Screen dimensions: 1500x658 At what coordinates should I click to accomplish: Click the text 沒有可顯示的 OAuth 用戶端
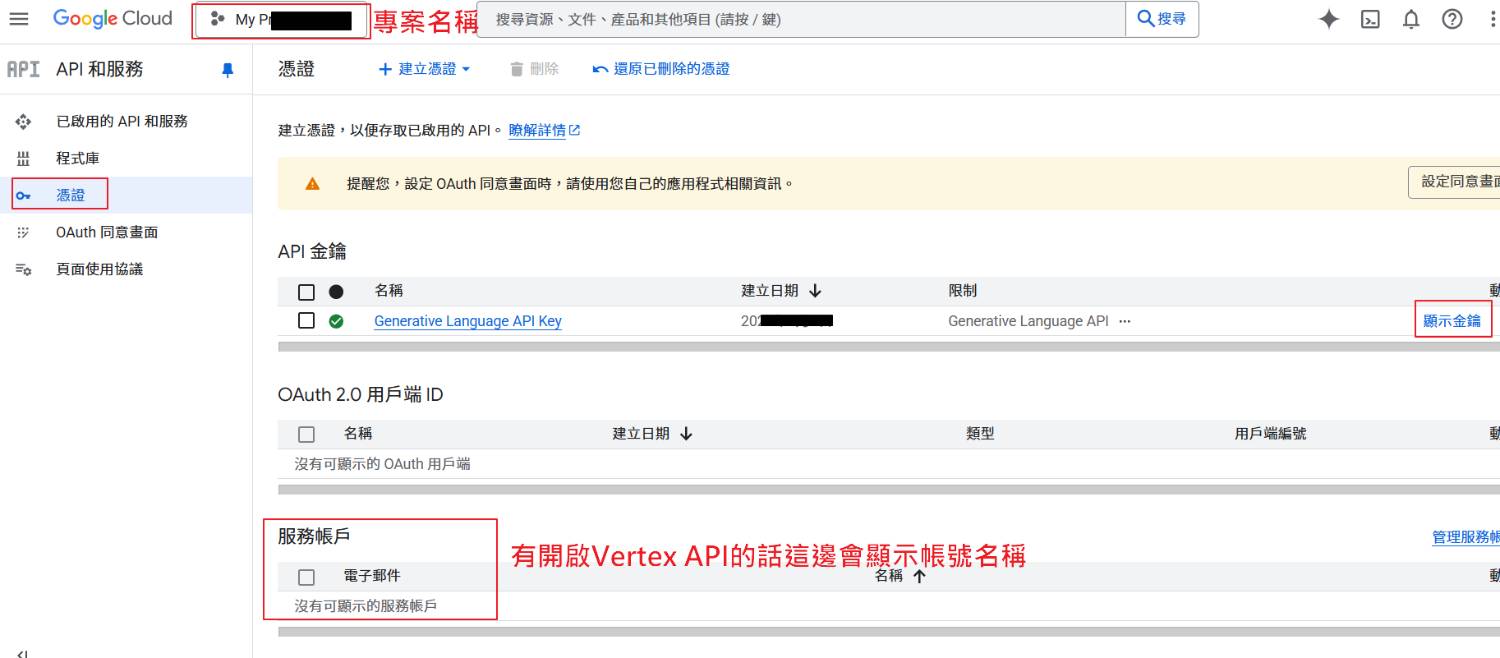click(x=382, y=464)
